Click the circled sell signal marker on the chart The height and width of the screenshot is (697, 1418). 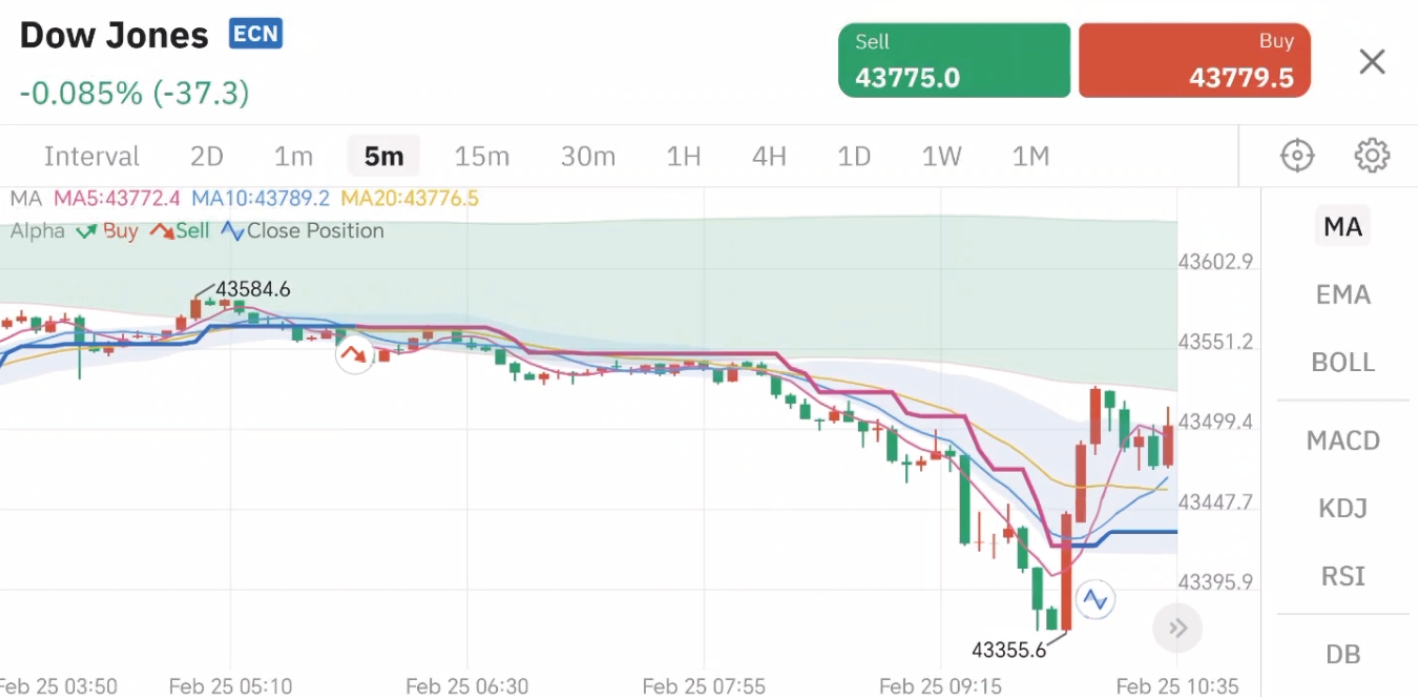354,354
